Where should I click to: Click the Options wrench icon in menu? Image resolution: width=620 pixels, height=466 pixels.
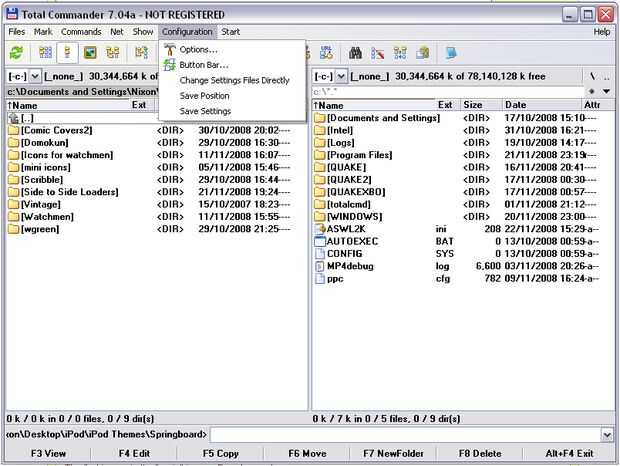click(x=170, y=49)
